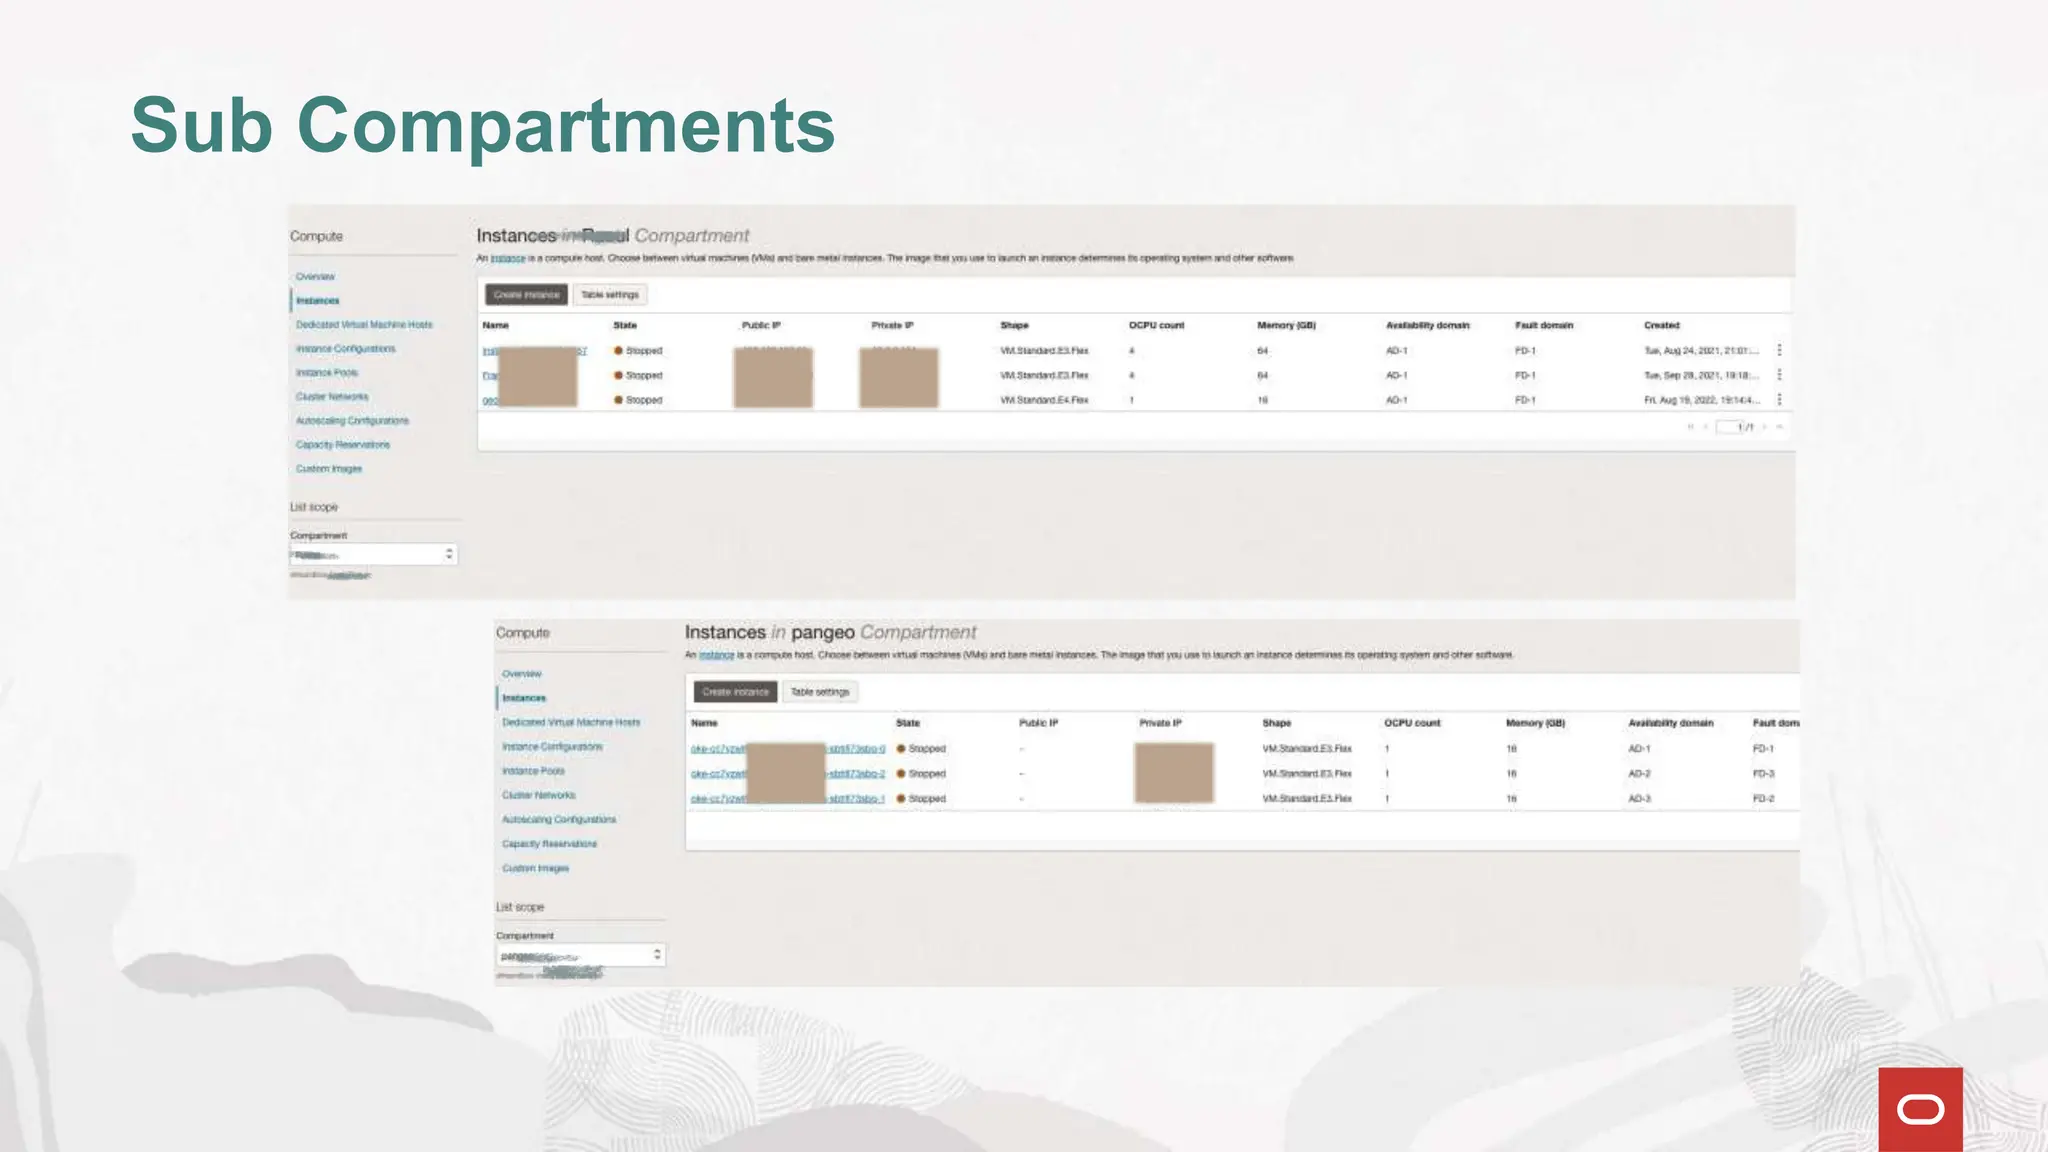Select Instance Pools in upper sidebar
The image size is (2048, 1152).
pos(326,373)
